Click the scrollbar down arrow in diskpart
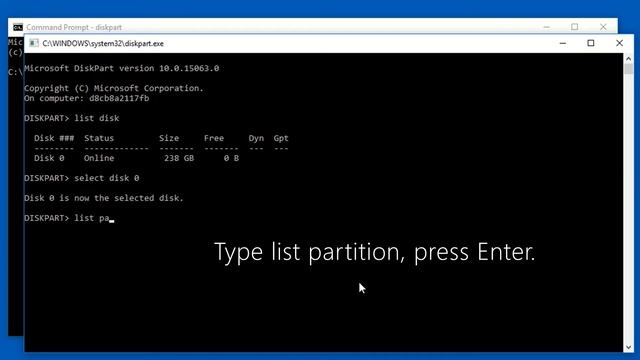The width and height of the screenshot is (640, 360). tap(629, 347)
